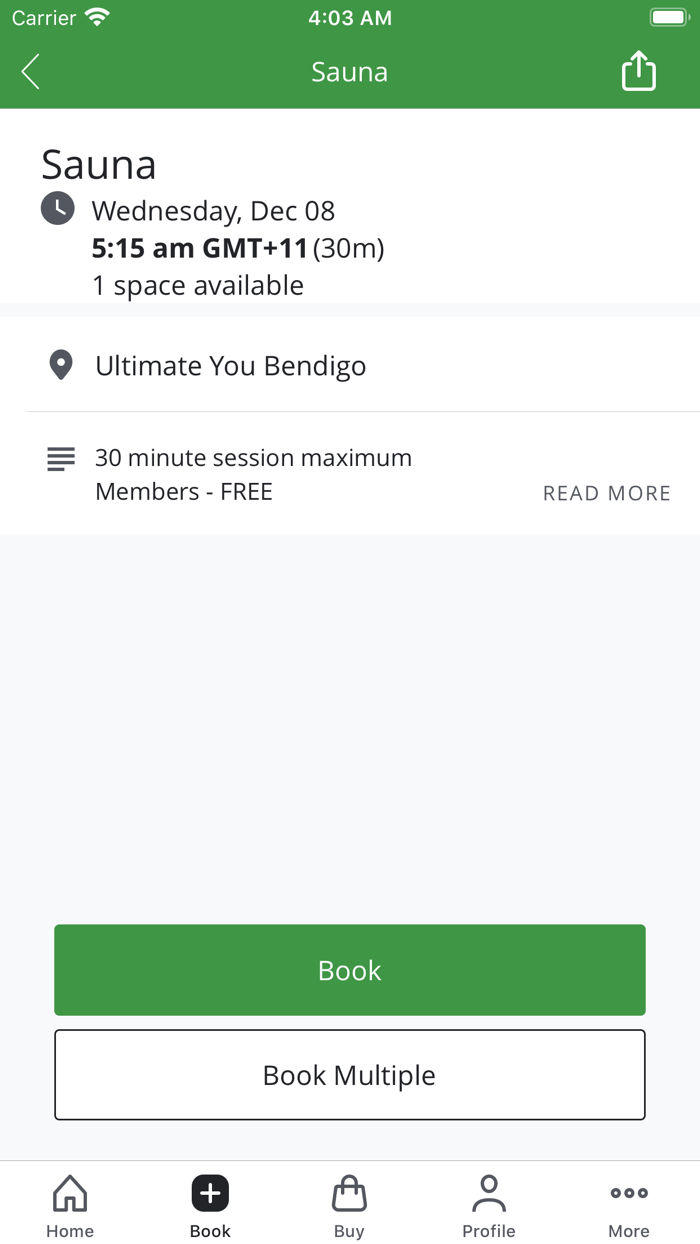Tap the Wednesday, Dec 08 date
This screenshot has width=700, height=1244.
click(213, 211)
